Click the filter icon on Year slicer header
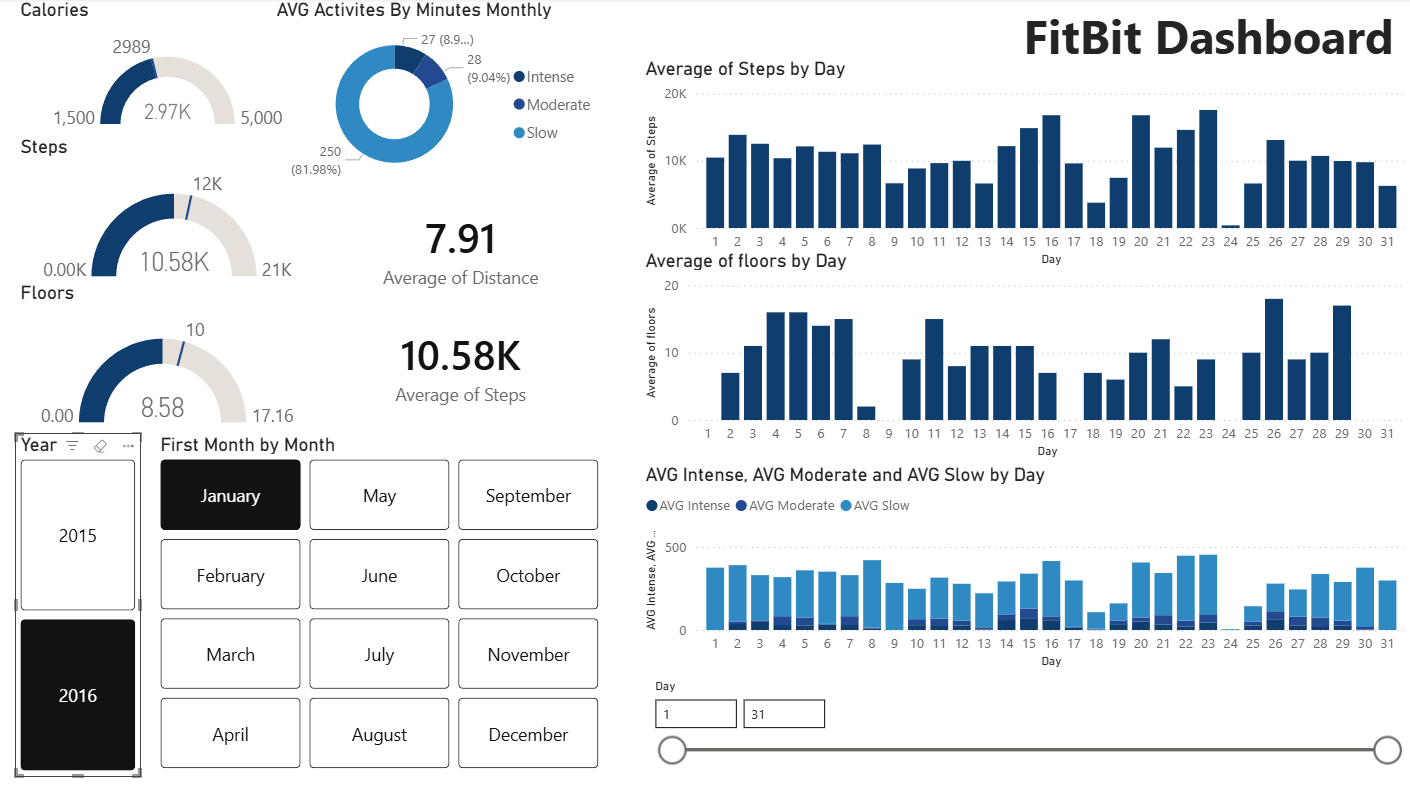1410x792 pixels. [x=72, y=445]
